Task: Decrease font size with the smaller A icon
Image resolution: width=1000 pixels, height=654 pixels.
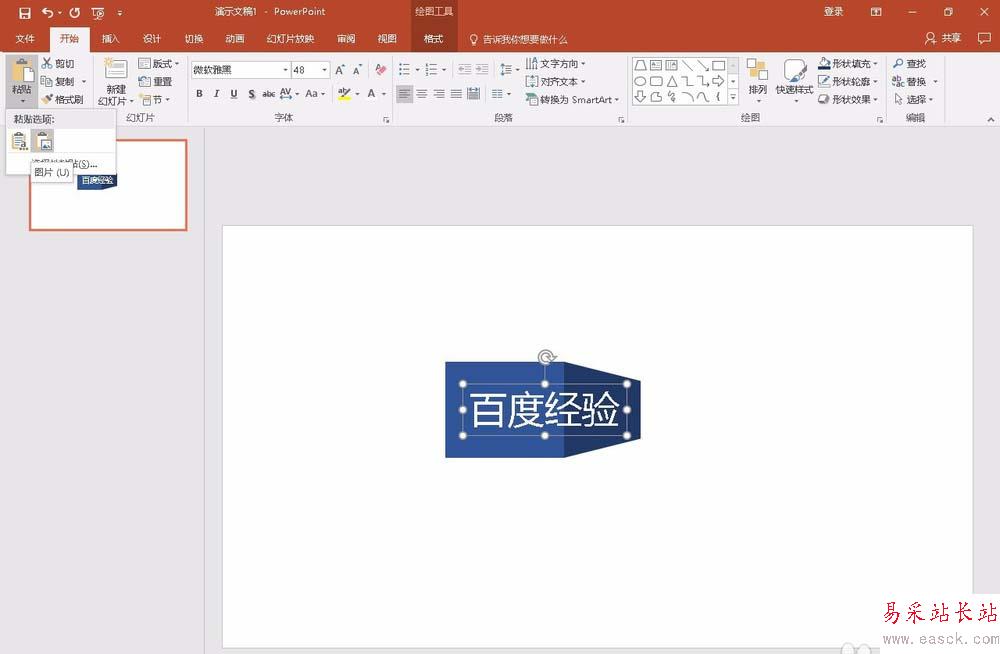Action: pos(357,70)
